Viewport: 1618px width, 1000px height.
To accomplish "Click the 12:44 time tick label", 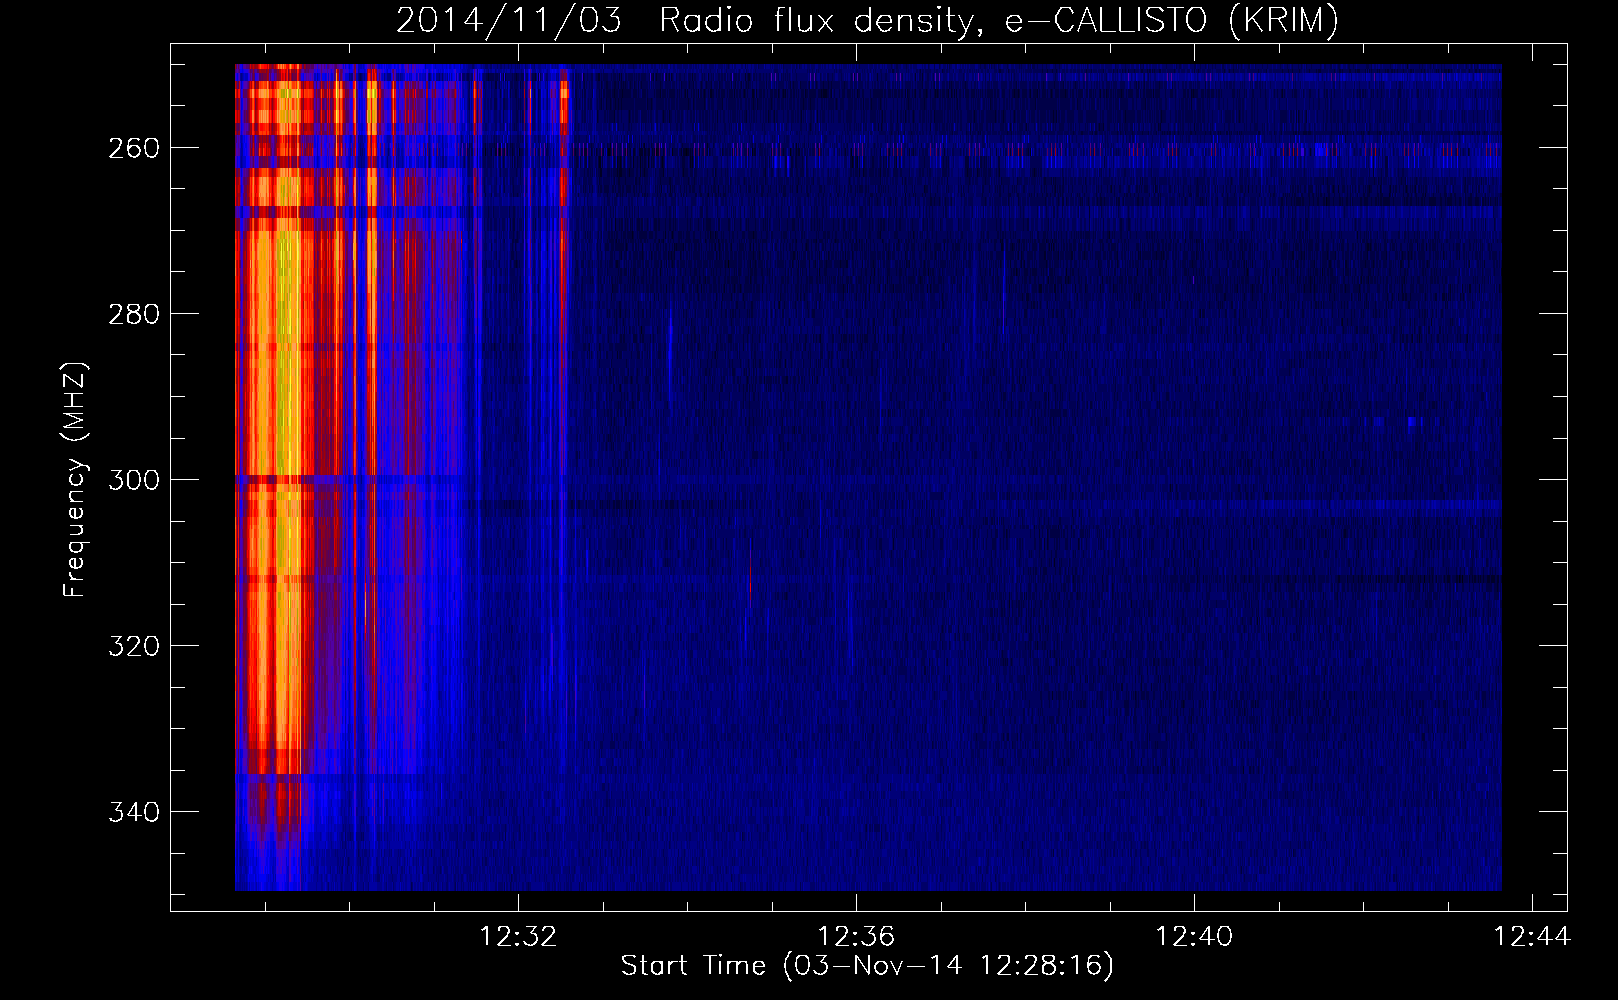I will click(x=1532, y=937).
